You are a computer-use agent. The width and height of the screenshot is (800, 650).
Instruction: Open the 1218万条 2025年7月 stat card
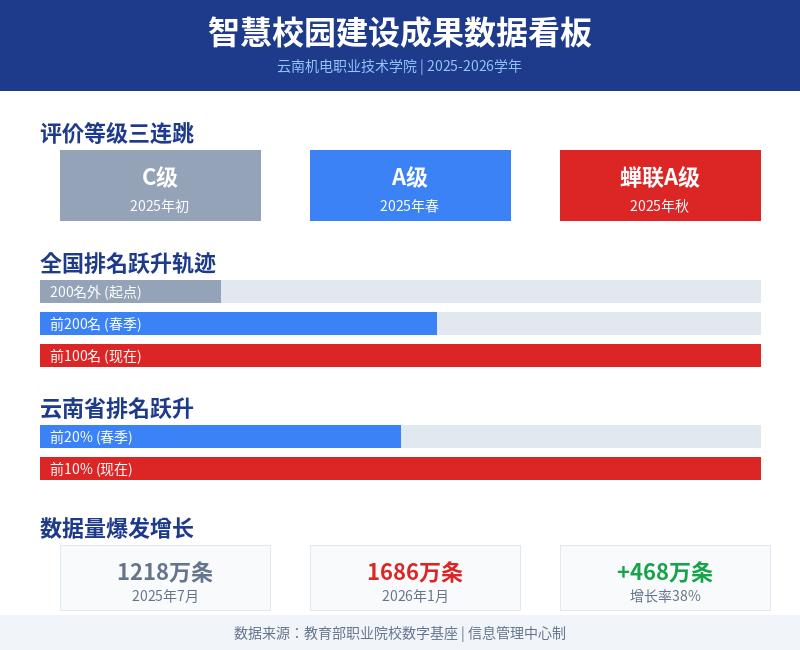click(165, 578)
